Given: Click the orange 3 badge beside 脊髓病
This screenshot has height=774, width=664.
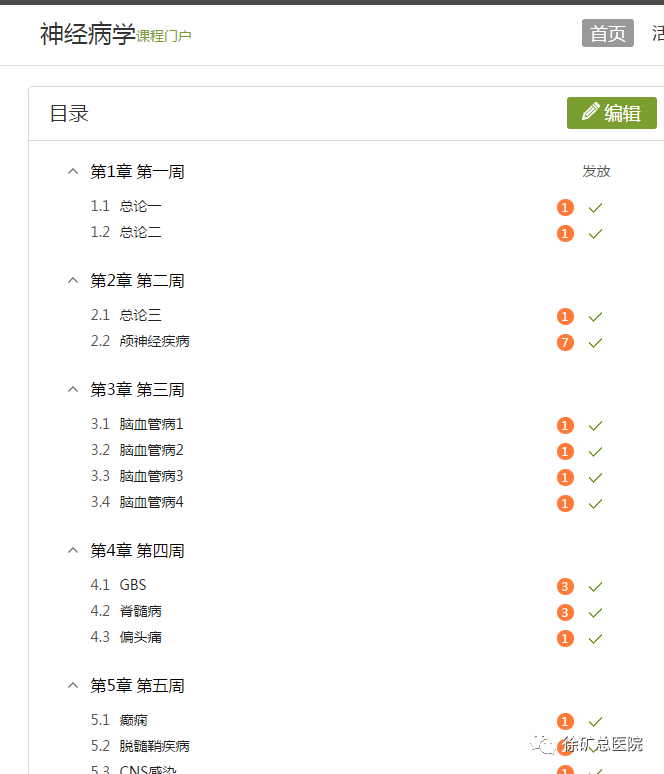Looking at the screenshot, I should [565, 613].
